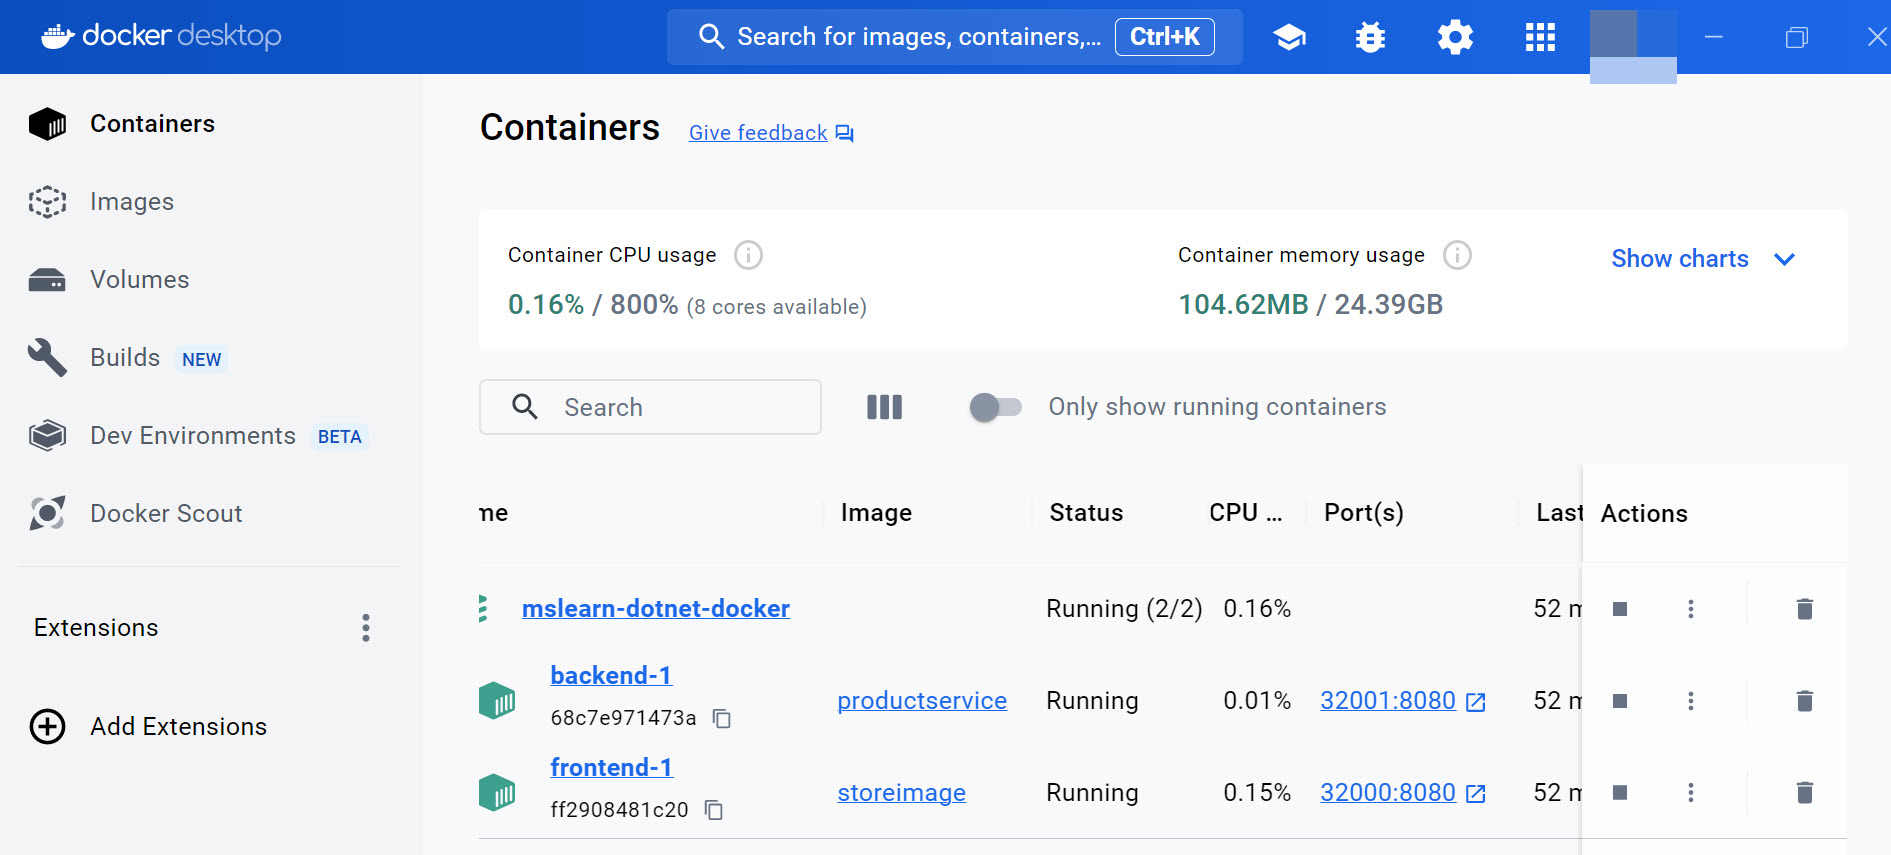Screen dimensions: 1891x855
Task: Click the frontend-1 container cube icon
Action: tap(497, 792)
